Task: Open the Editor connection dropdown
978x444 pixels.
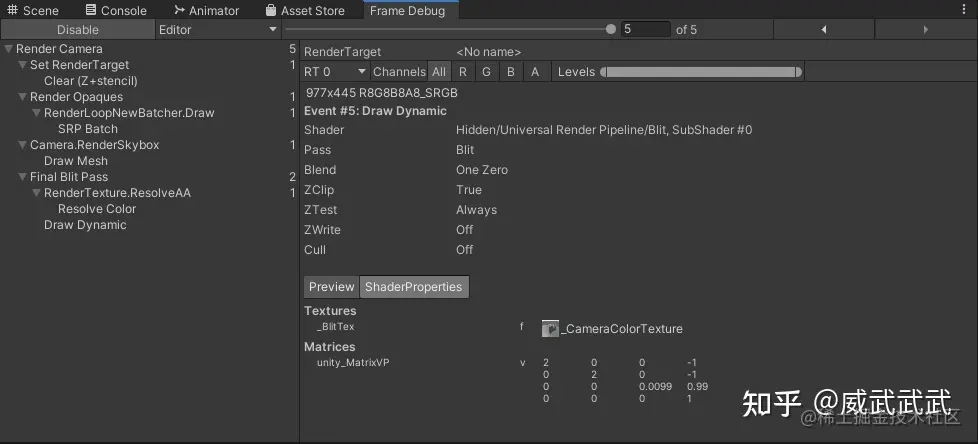Action: (217, 29)
